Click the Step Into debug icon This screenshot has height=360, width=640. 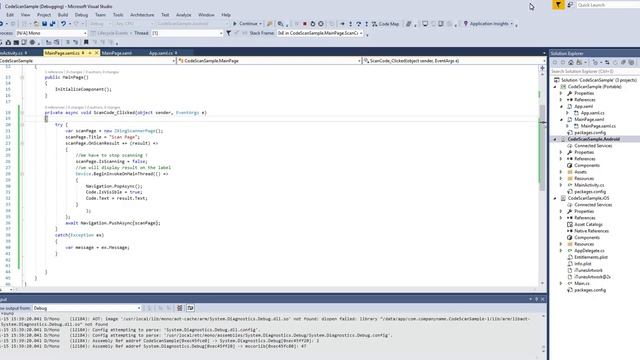tap(350, 24)
